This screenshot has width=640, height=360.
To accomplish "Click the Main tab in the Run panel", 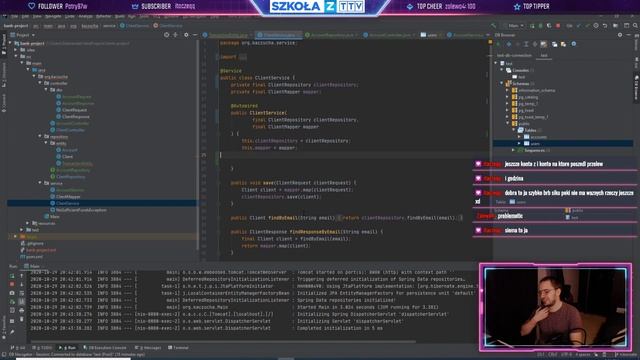I will tap(32, 266).
